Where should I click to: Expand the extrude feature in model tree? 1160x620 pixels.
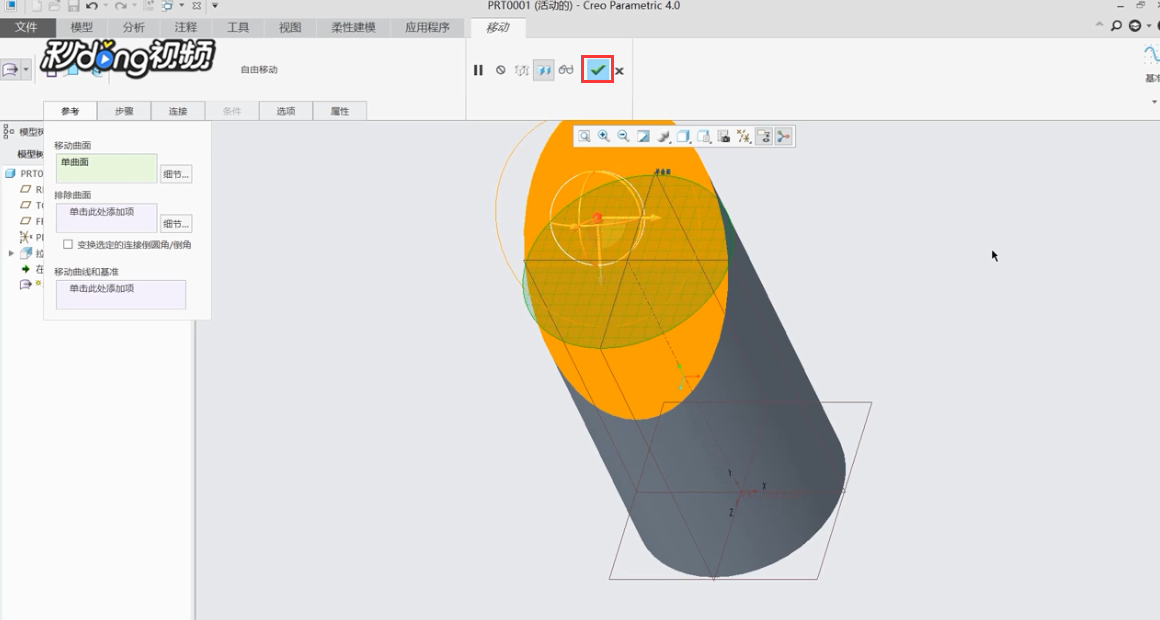(11, 253)
